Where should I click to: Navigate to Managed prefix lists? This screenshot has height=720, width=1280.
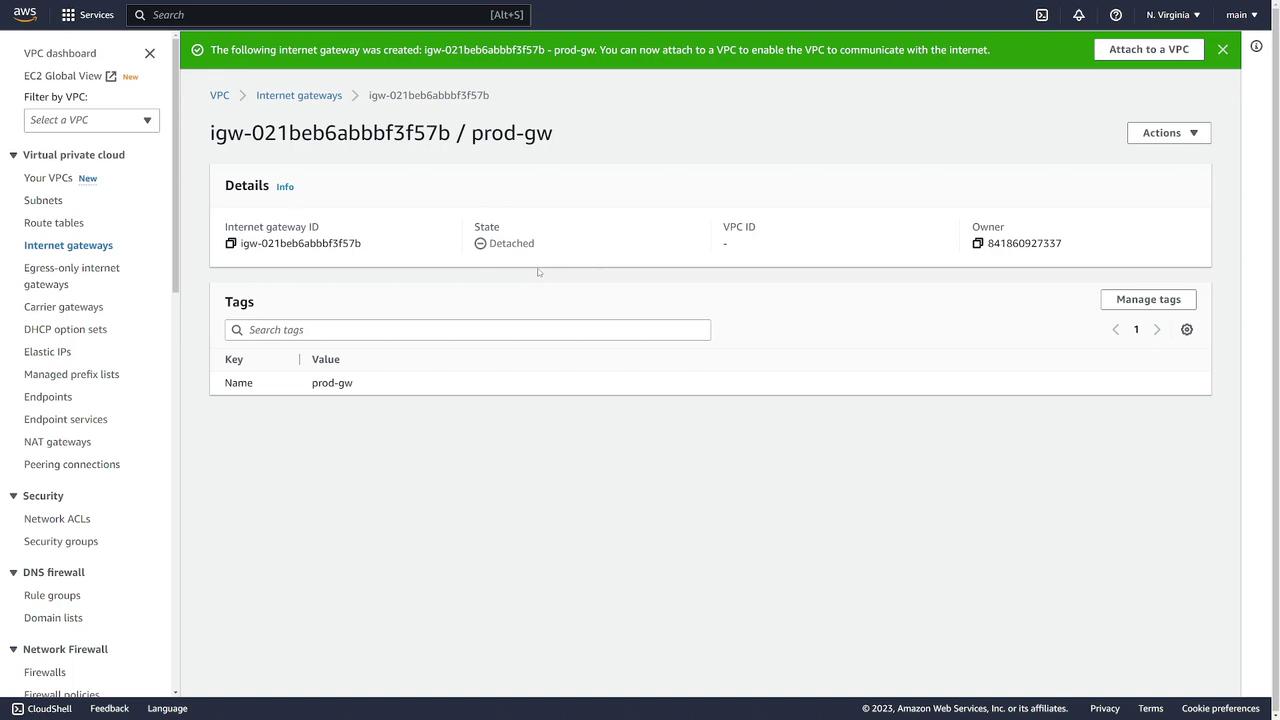pyautogui.click(x=71, y=374)
